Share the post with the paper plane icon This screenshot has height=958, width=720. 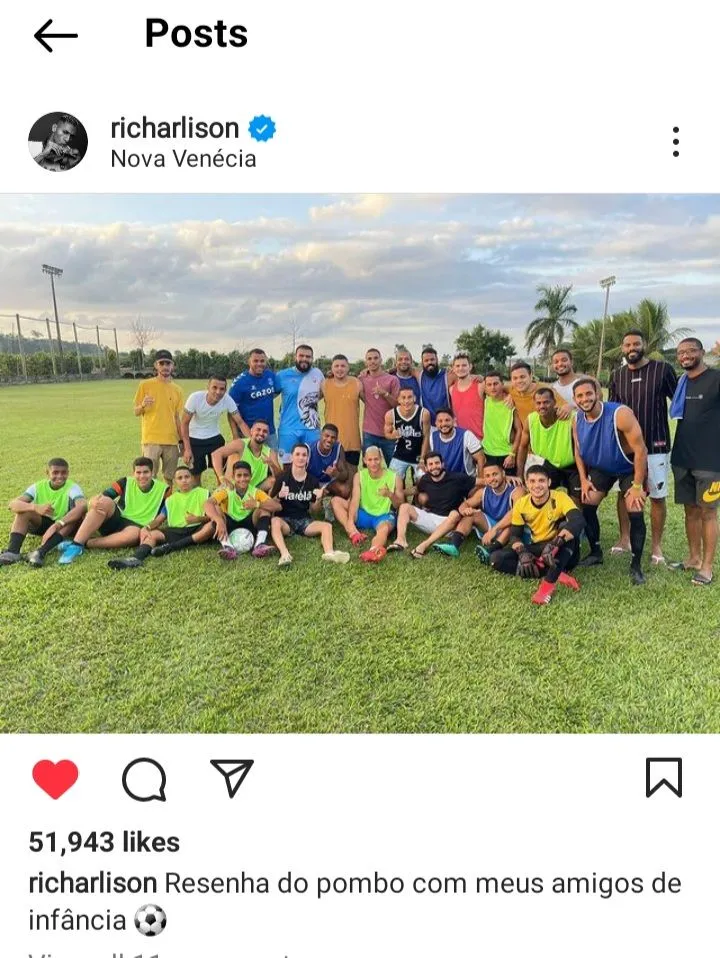point(232,778)
